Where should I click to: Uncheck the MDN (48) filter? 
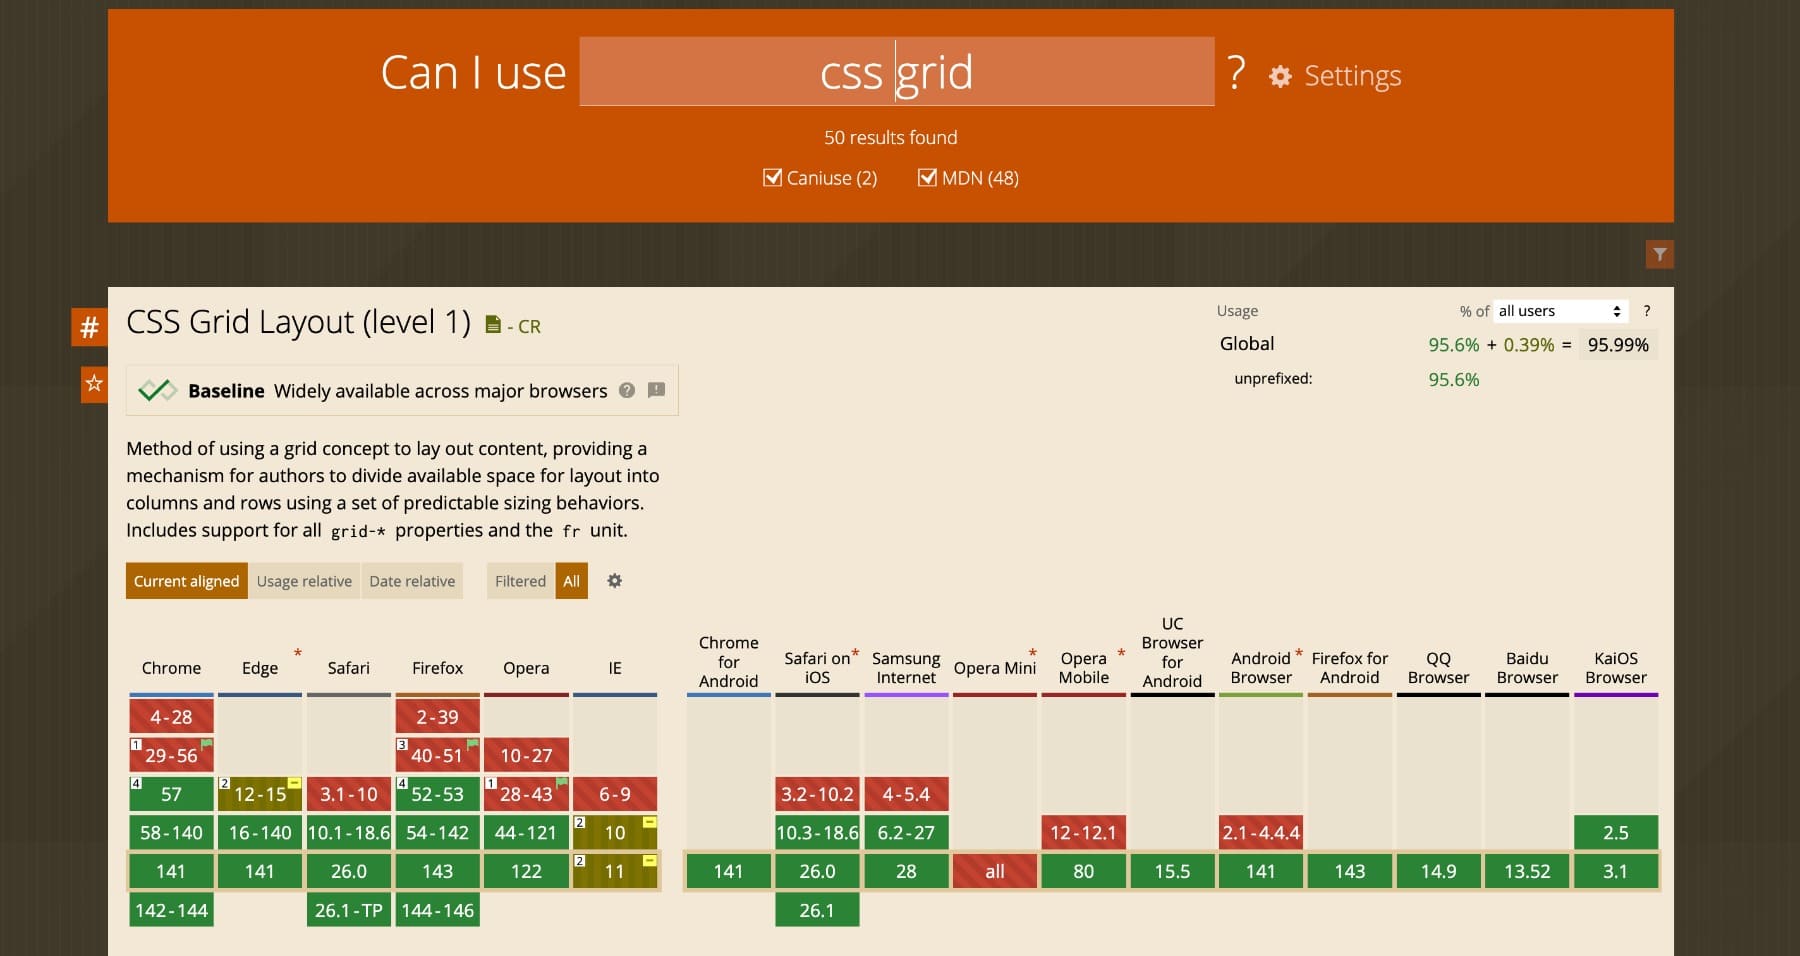tap(927, 177)
